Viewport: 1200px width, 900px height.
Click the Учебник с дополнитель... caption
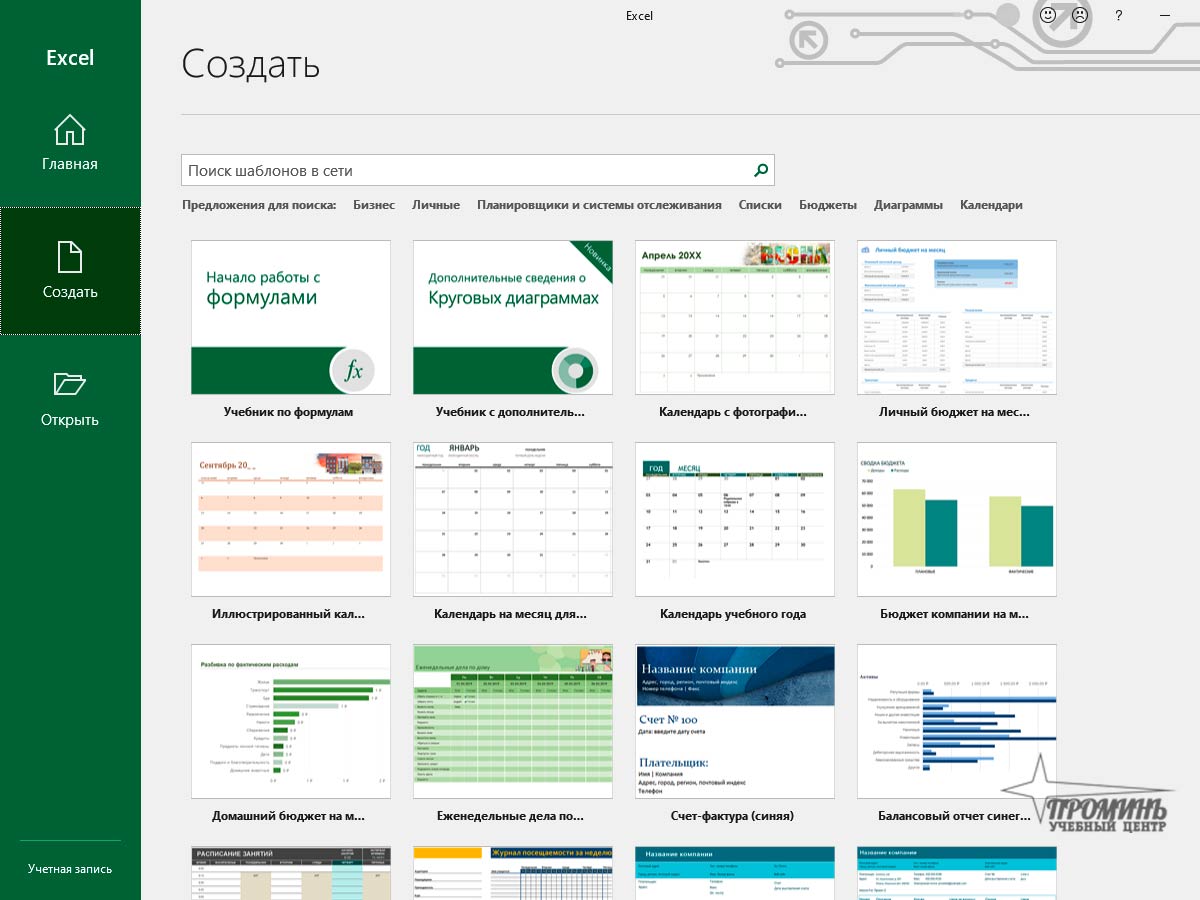click(510, 412)
